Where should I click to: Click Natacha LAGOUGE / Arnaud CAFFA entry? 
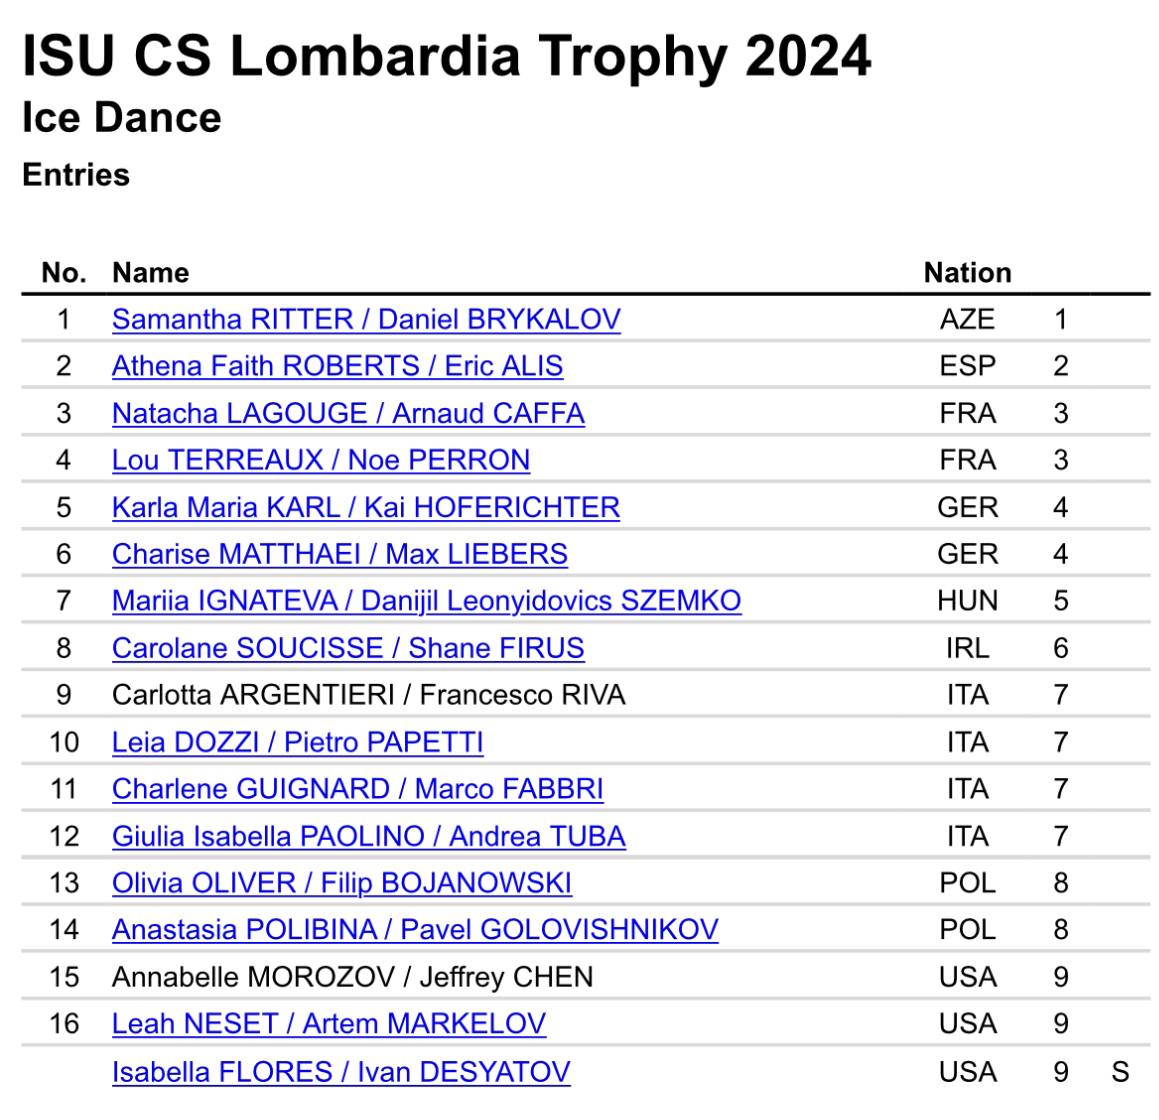(x=348, y=413)
